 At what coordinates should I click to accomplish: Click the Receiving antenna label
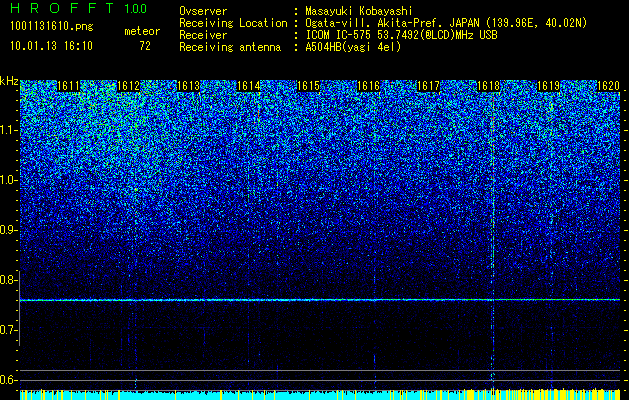pos(230,47)
